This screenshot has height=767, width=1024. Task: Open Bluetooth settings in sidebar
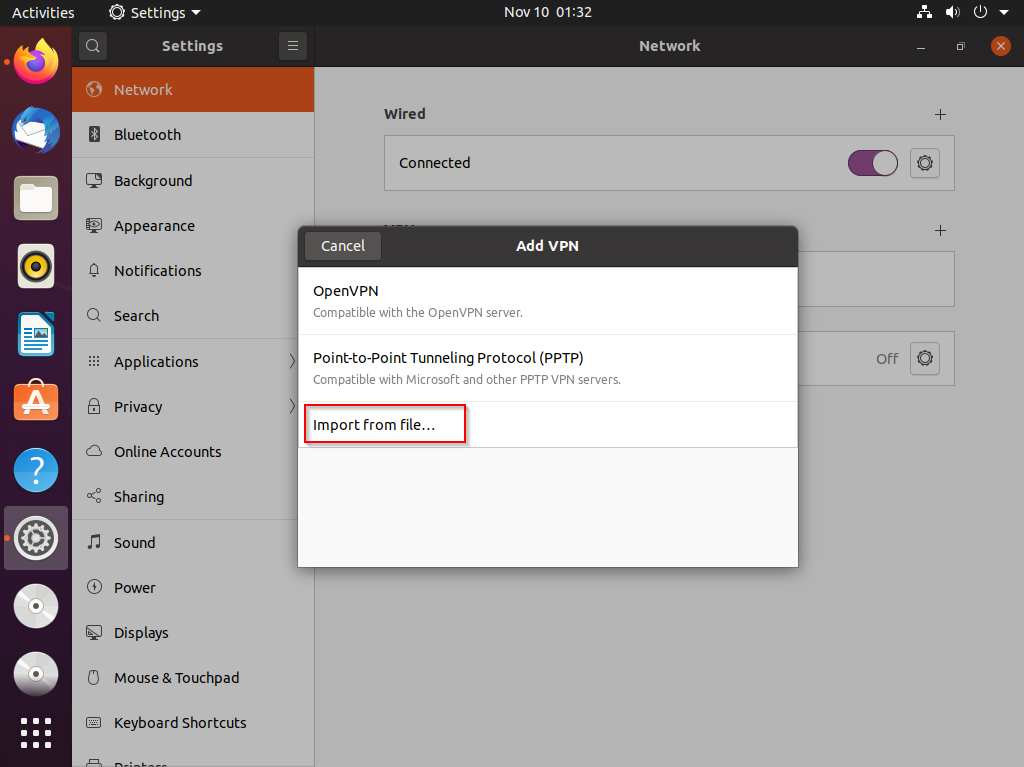coord(147,135)
